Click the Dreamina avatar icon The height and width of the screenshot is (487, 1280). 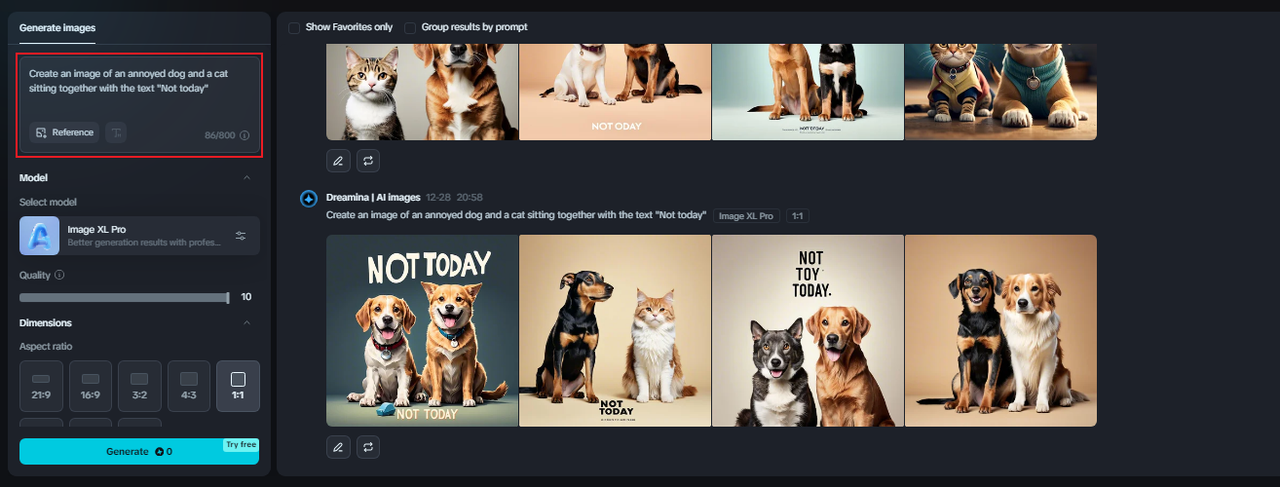(309, 198)
